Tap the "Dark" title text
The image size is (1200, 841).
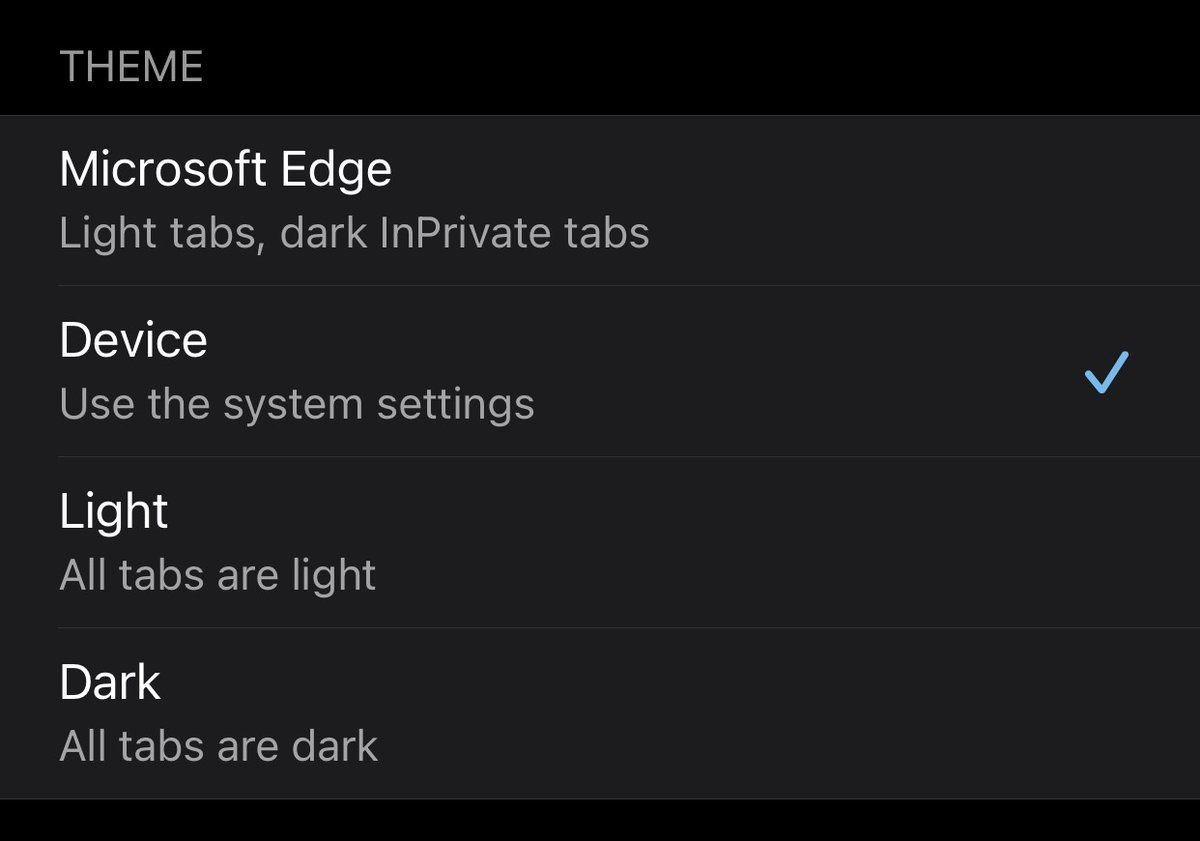point(109,682)
